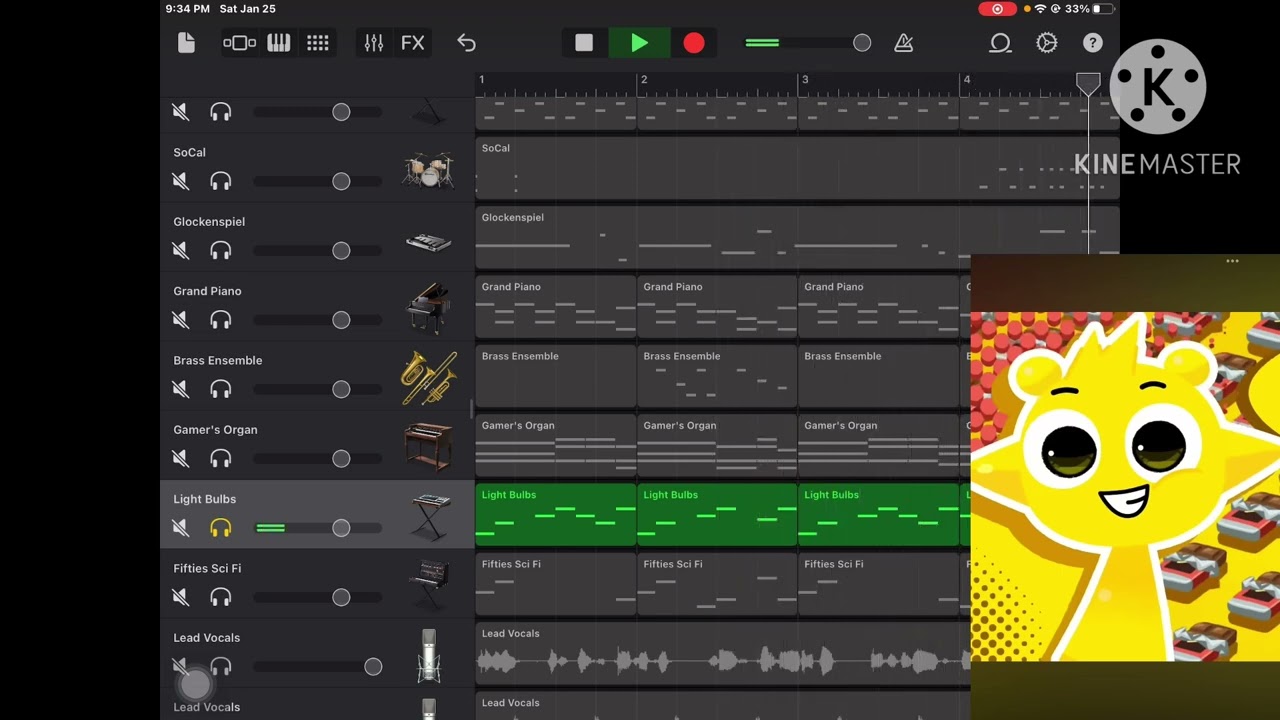
Task: Open the help question mark
Action: pos(1093,43)
